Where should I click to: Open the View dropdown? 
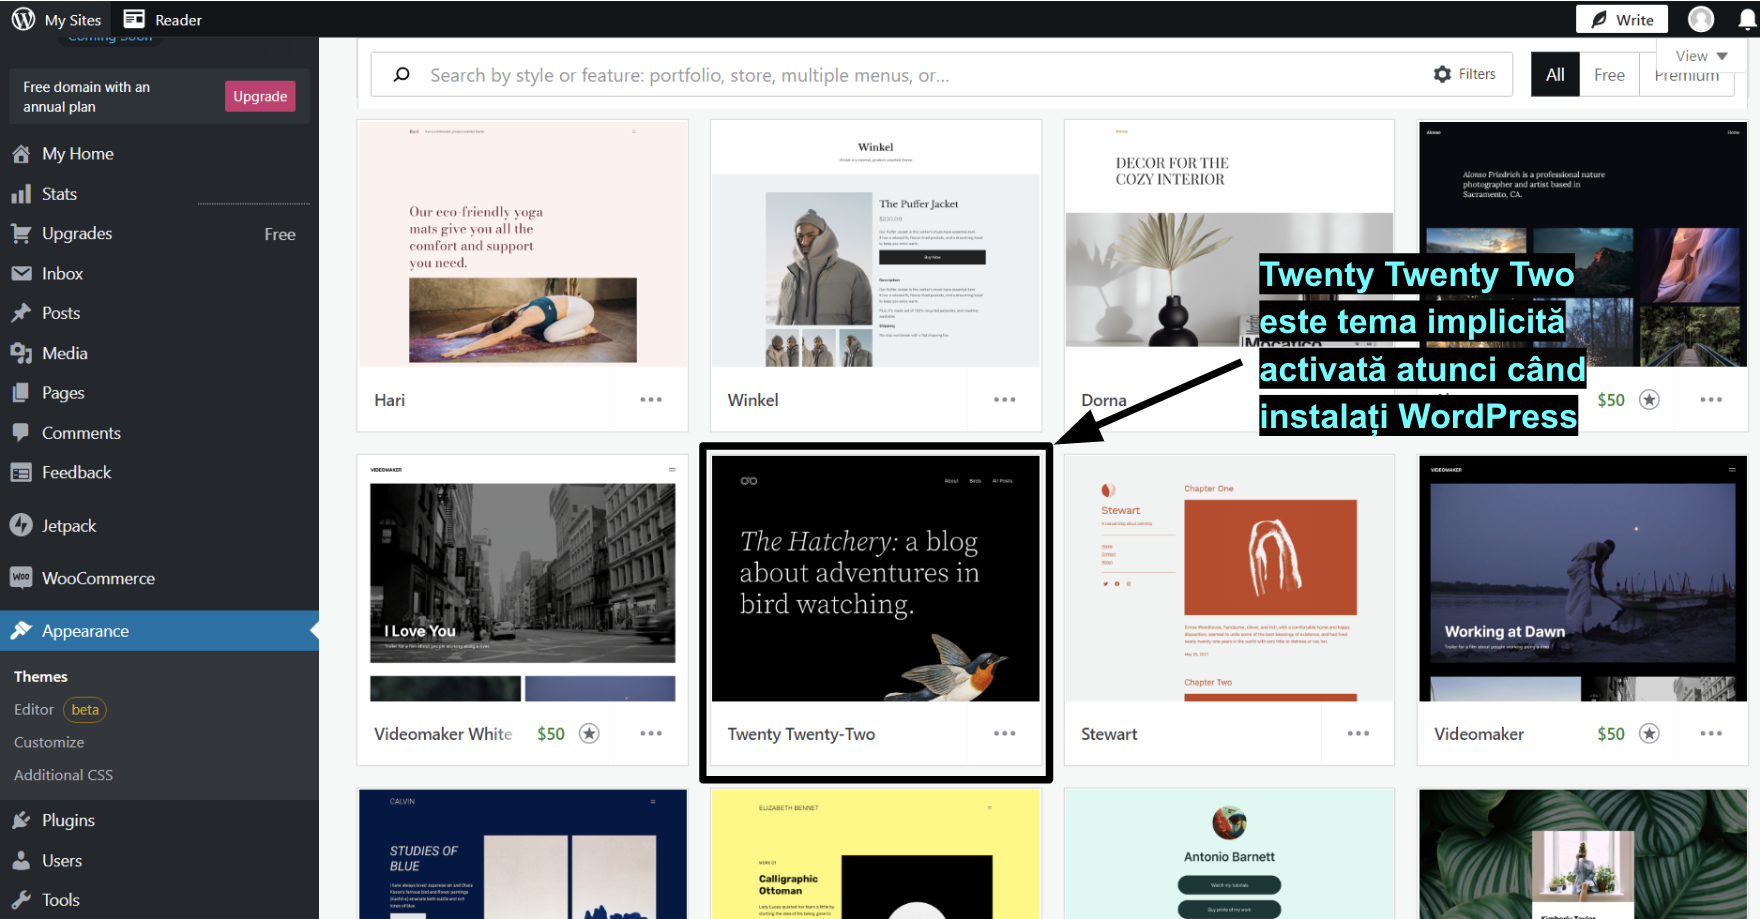point(1701,56)
